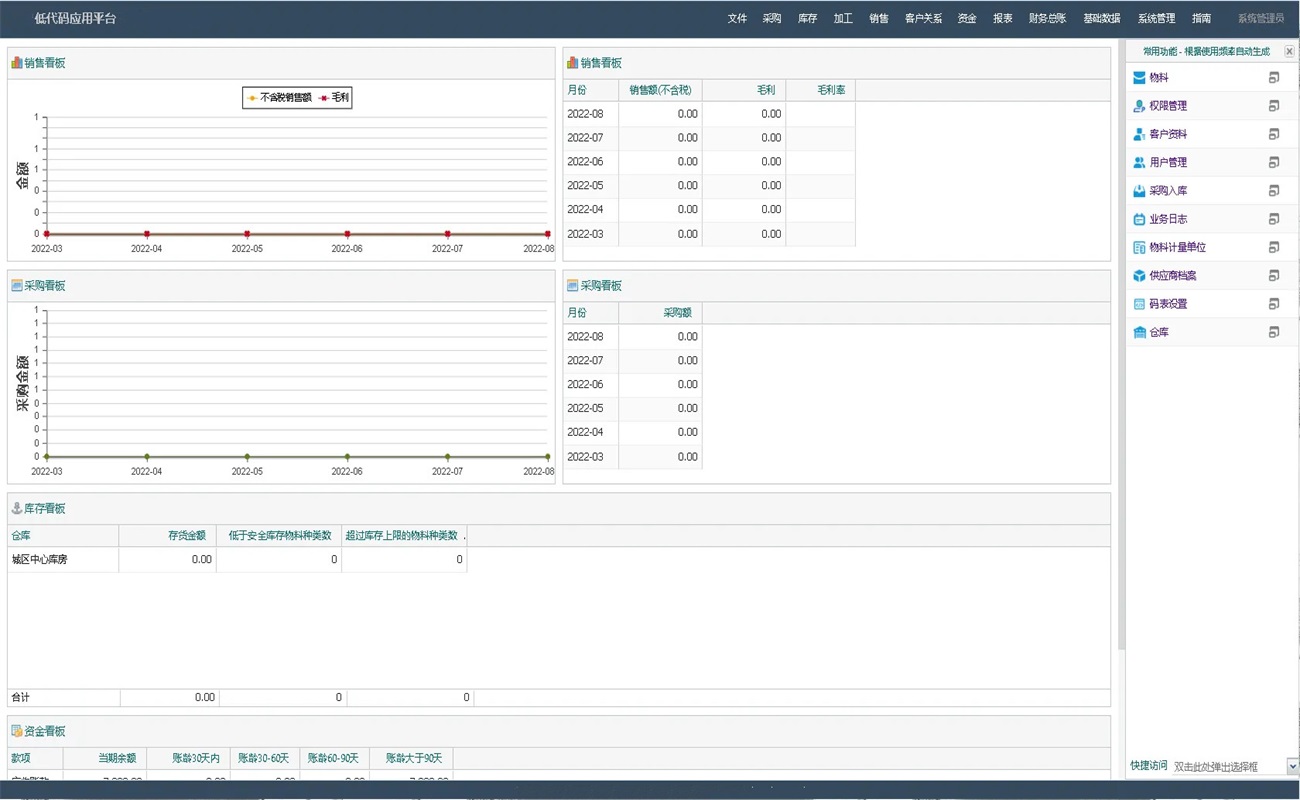Click the 用户管理 people icon
Viewport: 1300px width, 800px height.
click(1139, 162)
